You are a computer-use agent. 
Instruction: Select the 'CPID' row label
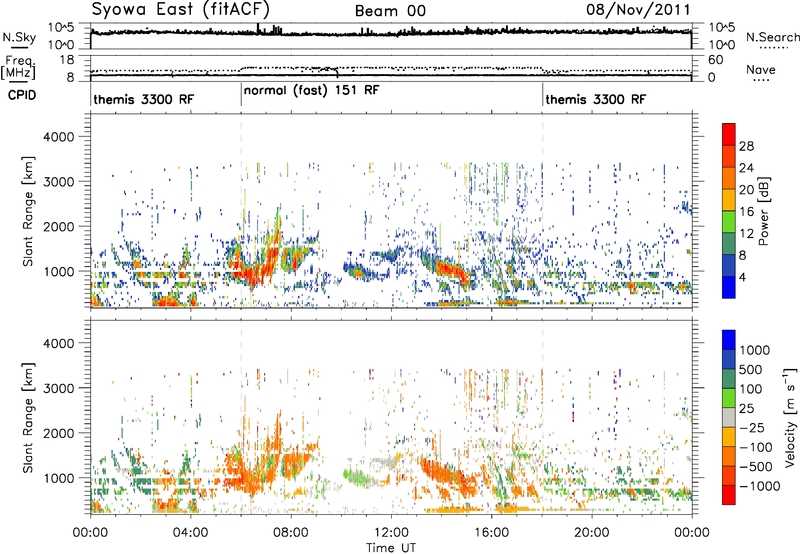coord(22,95)
